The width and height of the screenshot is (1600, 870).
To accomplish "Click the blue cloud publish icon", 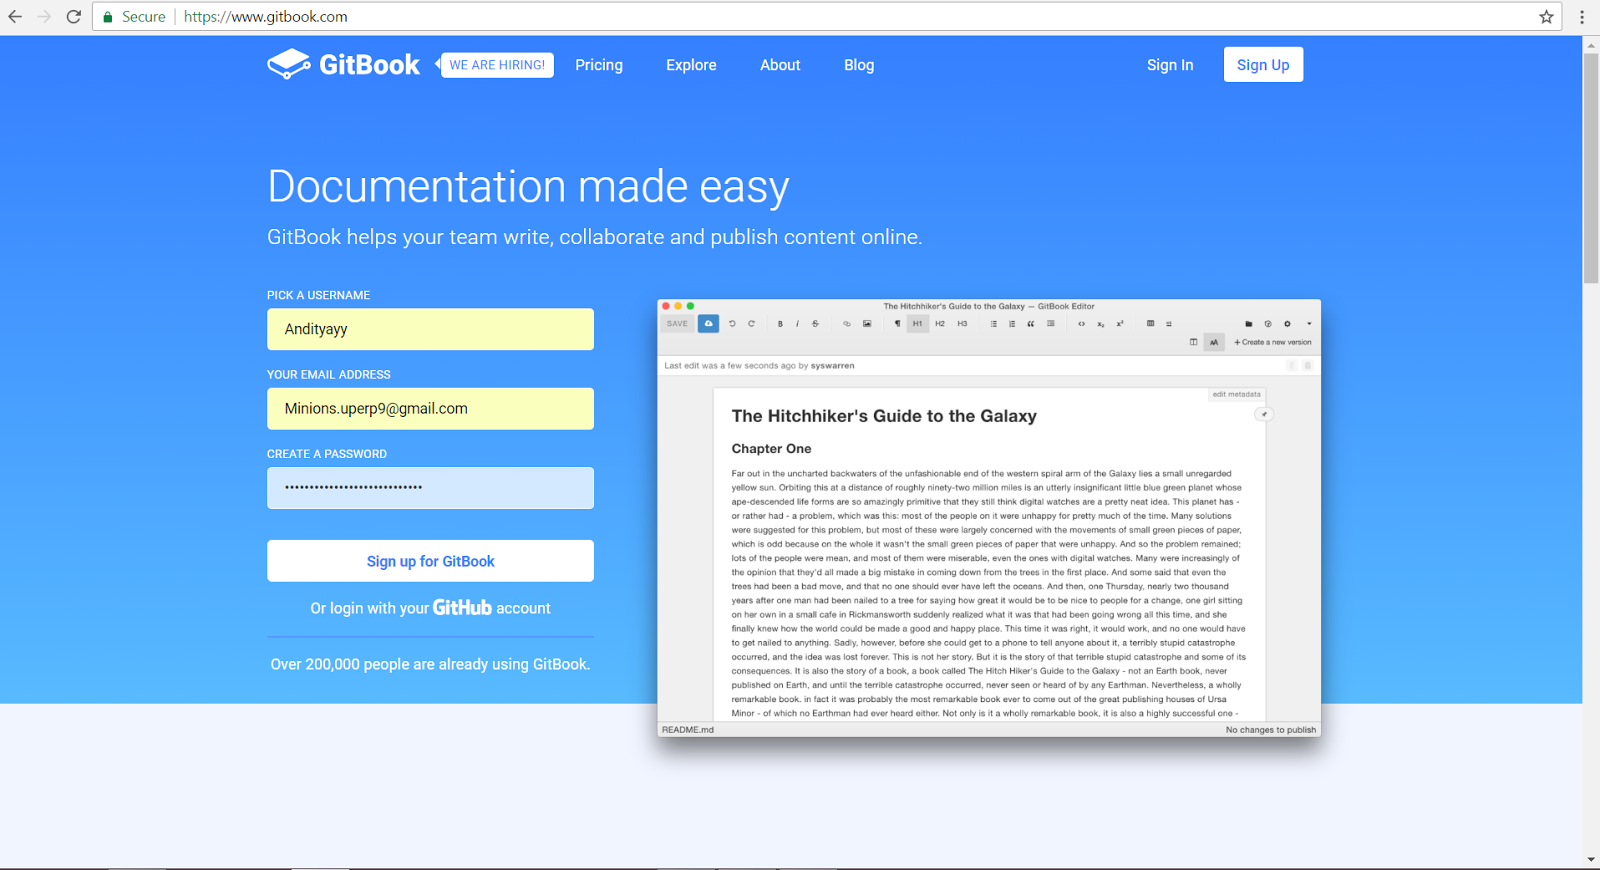I will 708,324.
